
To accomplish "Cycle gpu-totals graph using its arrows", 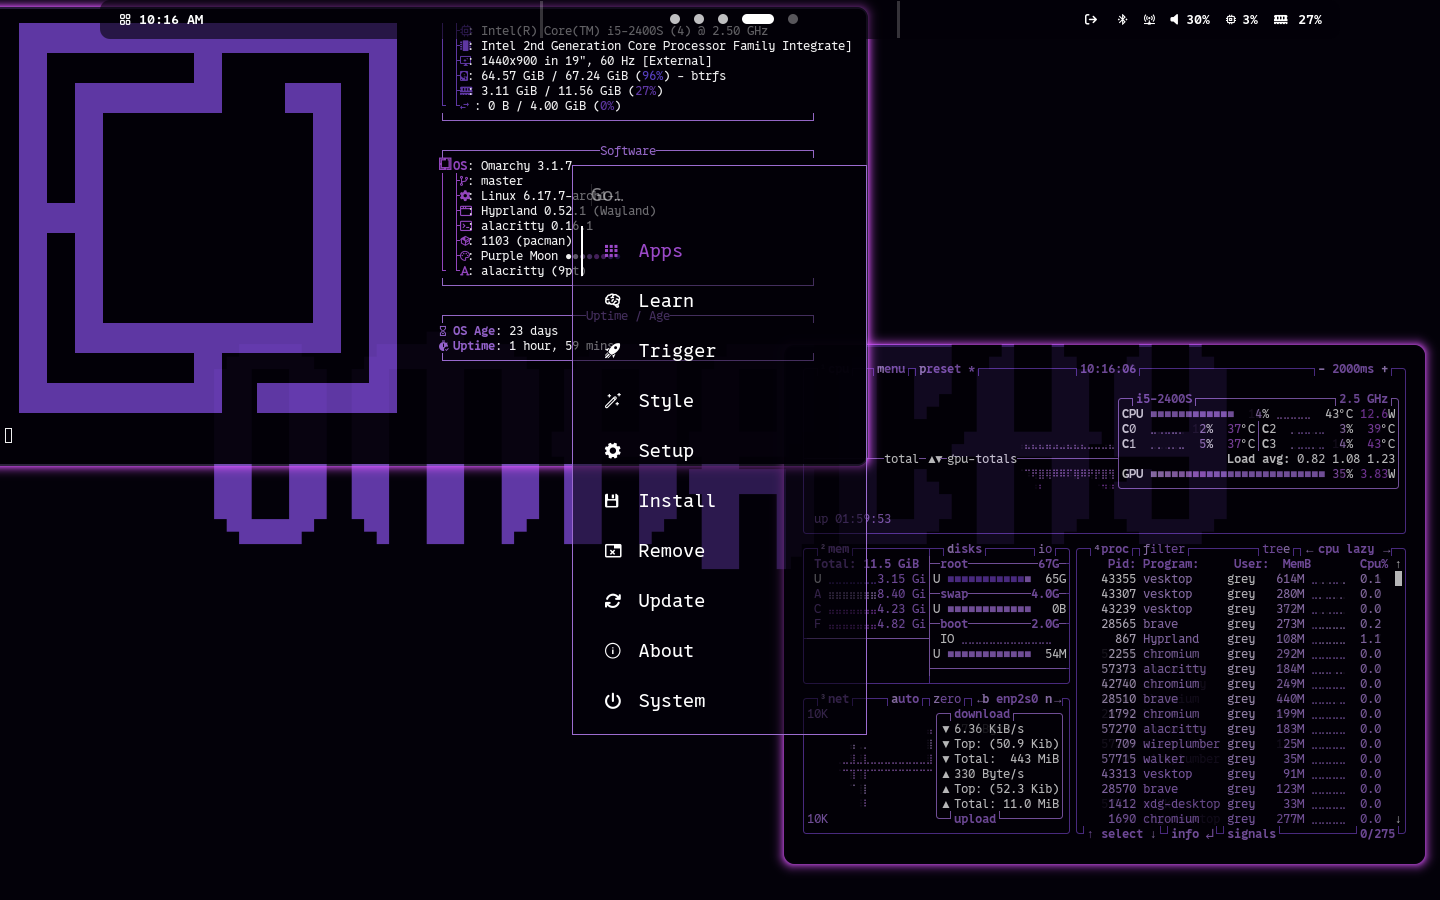I will click(x=936, y=459).
